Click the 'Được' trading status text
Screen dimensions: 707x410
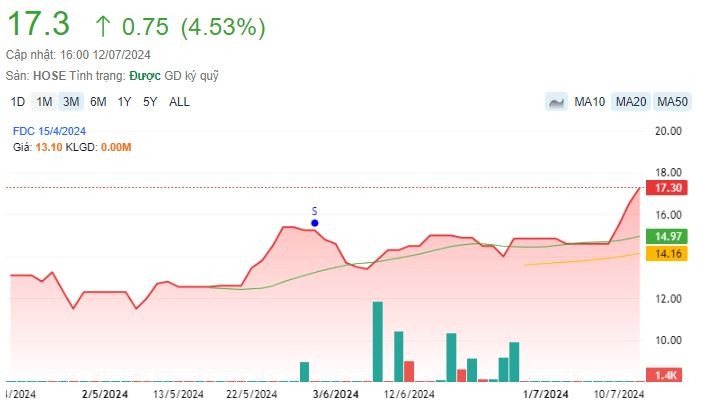click(144, 76)
